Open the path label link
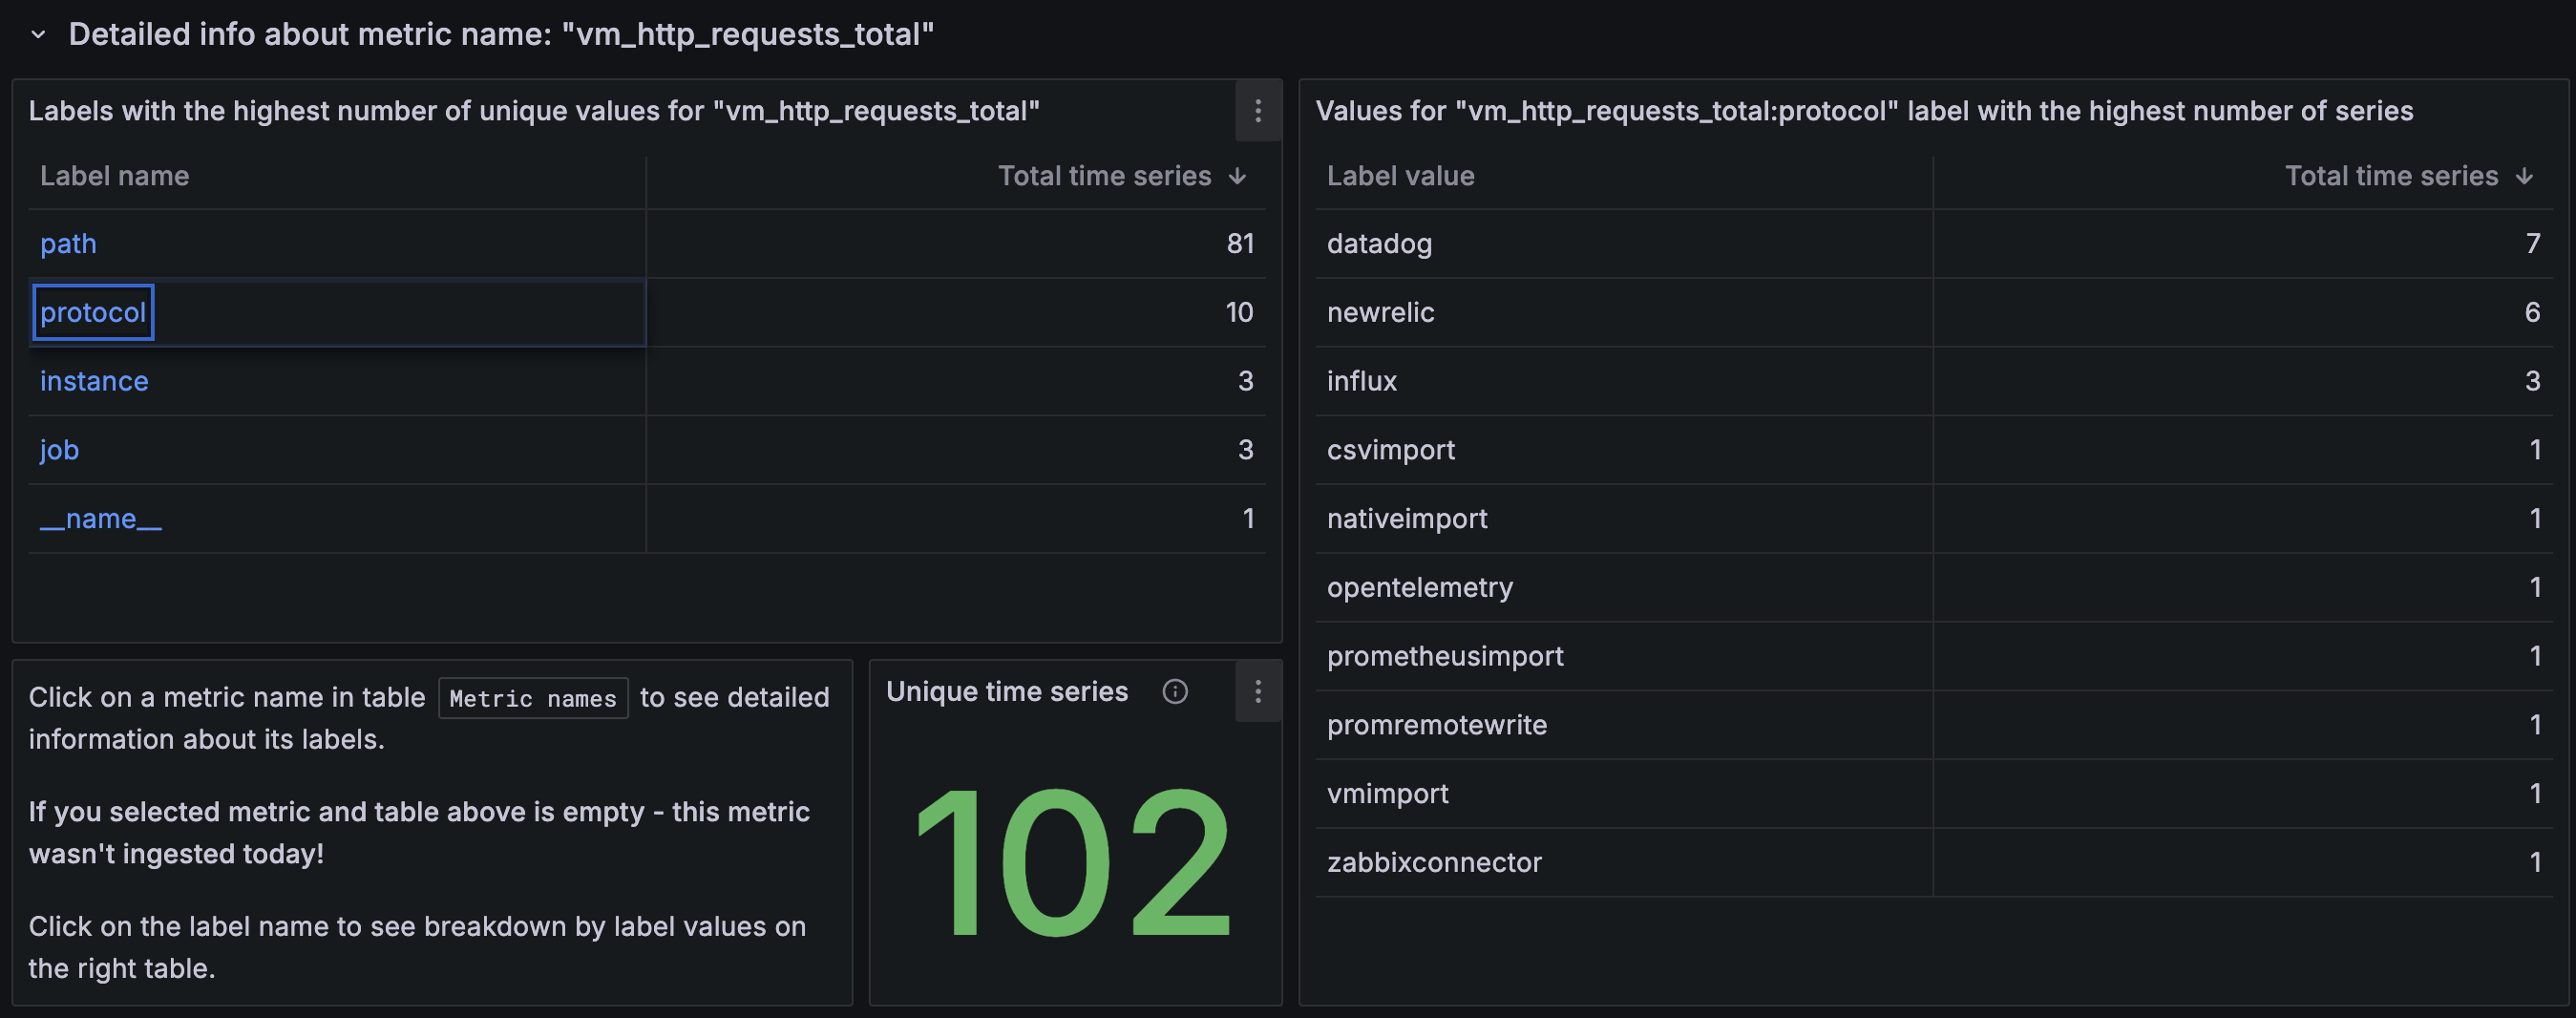Screen dimensions: 2576x1018 (x=68, y=244)
